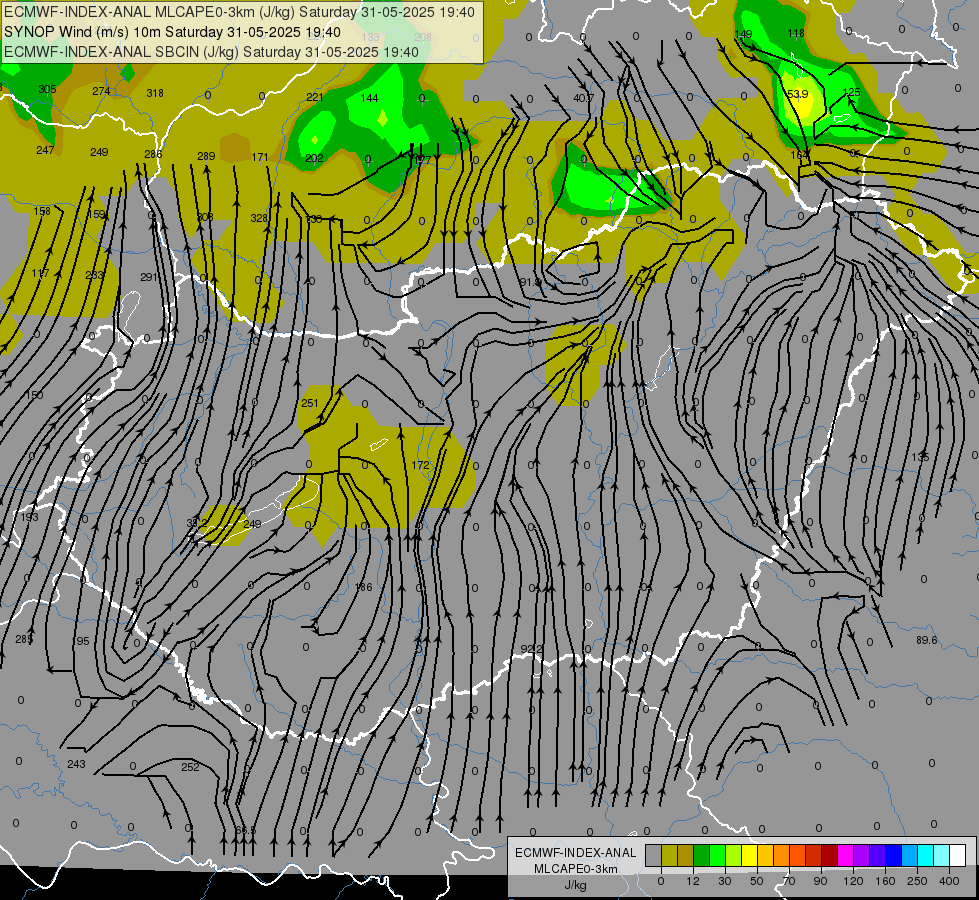Click the map value 92.2
This screenshot has height=900, width=979.
click(532, 650)
